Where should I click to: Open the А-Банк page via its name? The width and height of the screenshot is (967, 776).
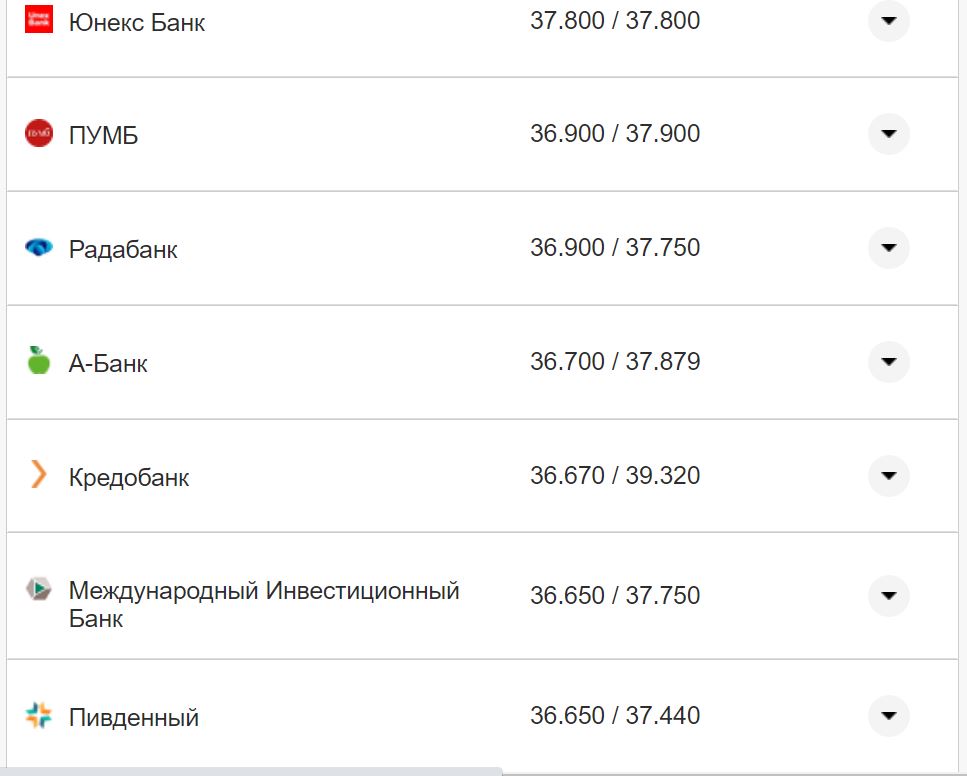[x=108, y=363]
